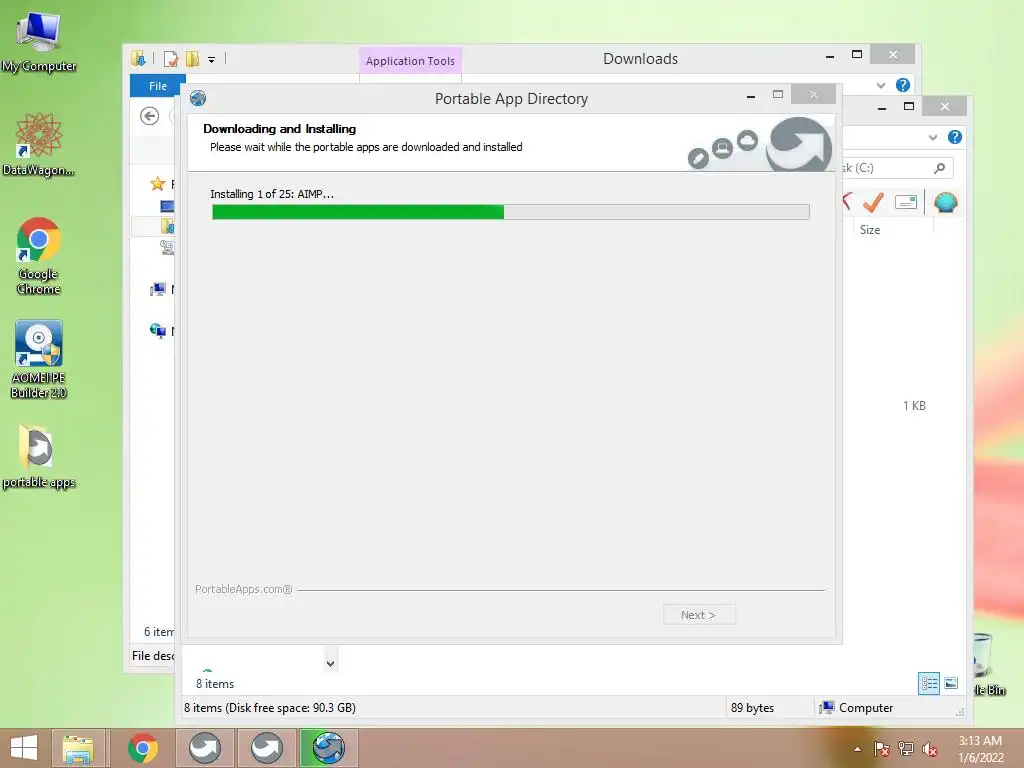This screenshot has height=768, width=1024.
Task: Open the DataWagon desktop shortcut
Action: (39, 144)
